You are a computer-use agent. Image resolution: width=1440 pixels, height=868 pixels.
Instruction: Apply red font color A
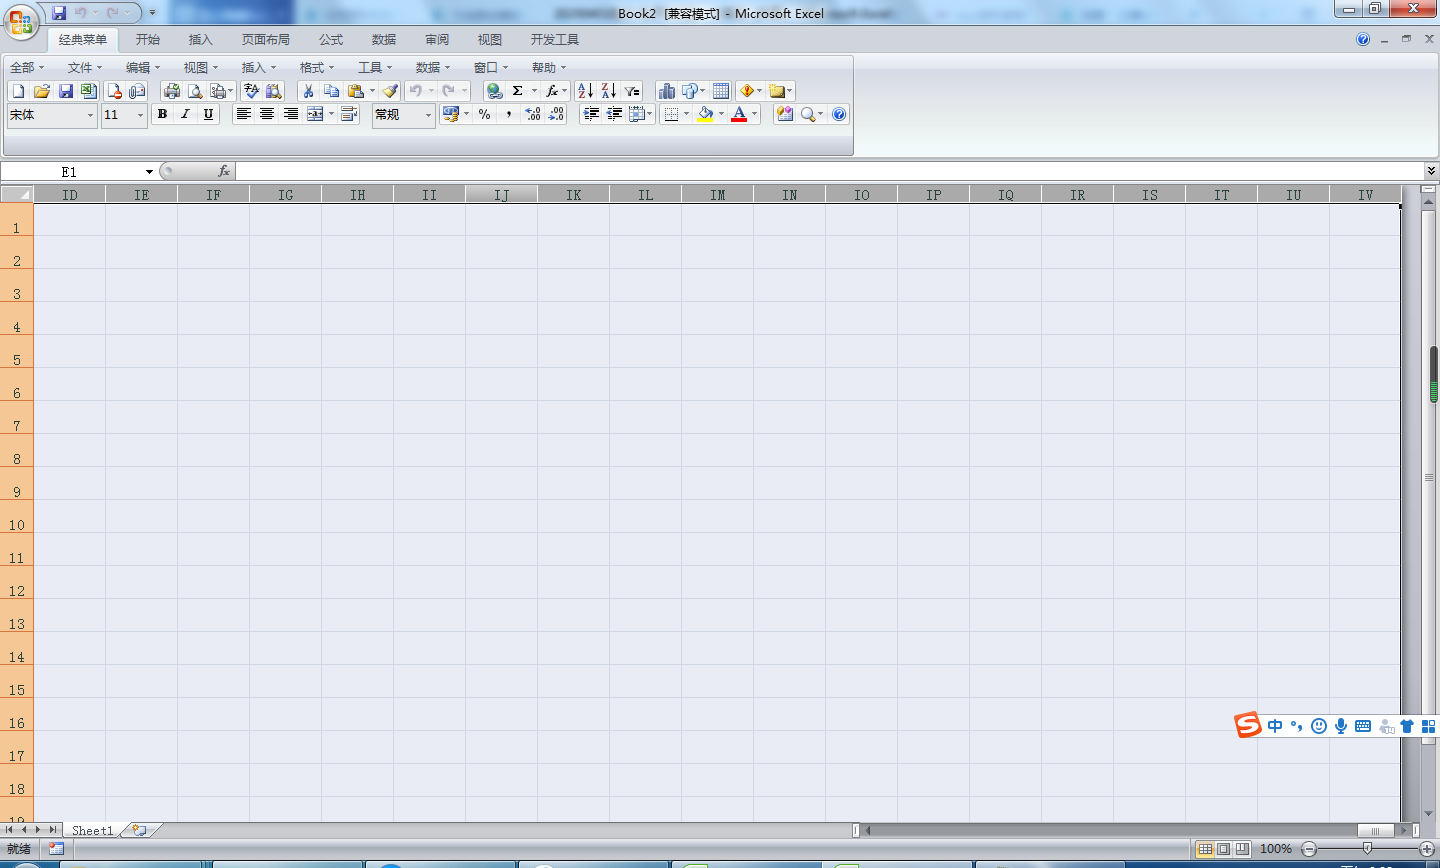coord(739,115)
